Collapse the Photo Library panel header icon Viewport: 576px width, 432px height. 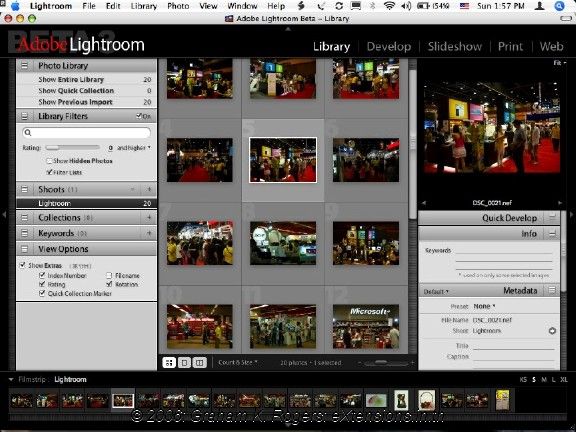pos(25,66)
